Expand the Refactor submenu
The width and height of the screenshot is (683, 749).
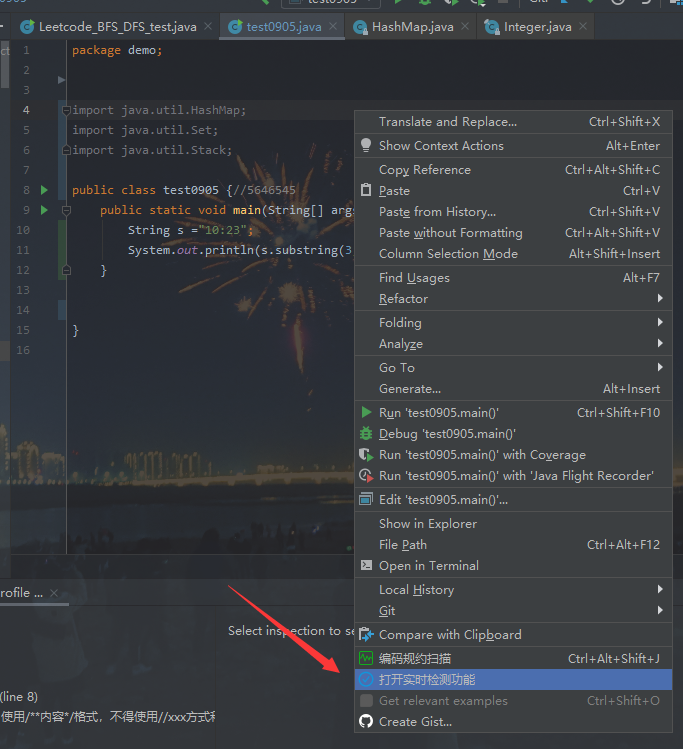(513, 299)
